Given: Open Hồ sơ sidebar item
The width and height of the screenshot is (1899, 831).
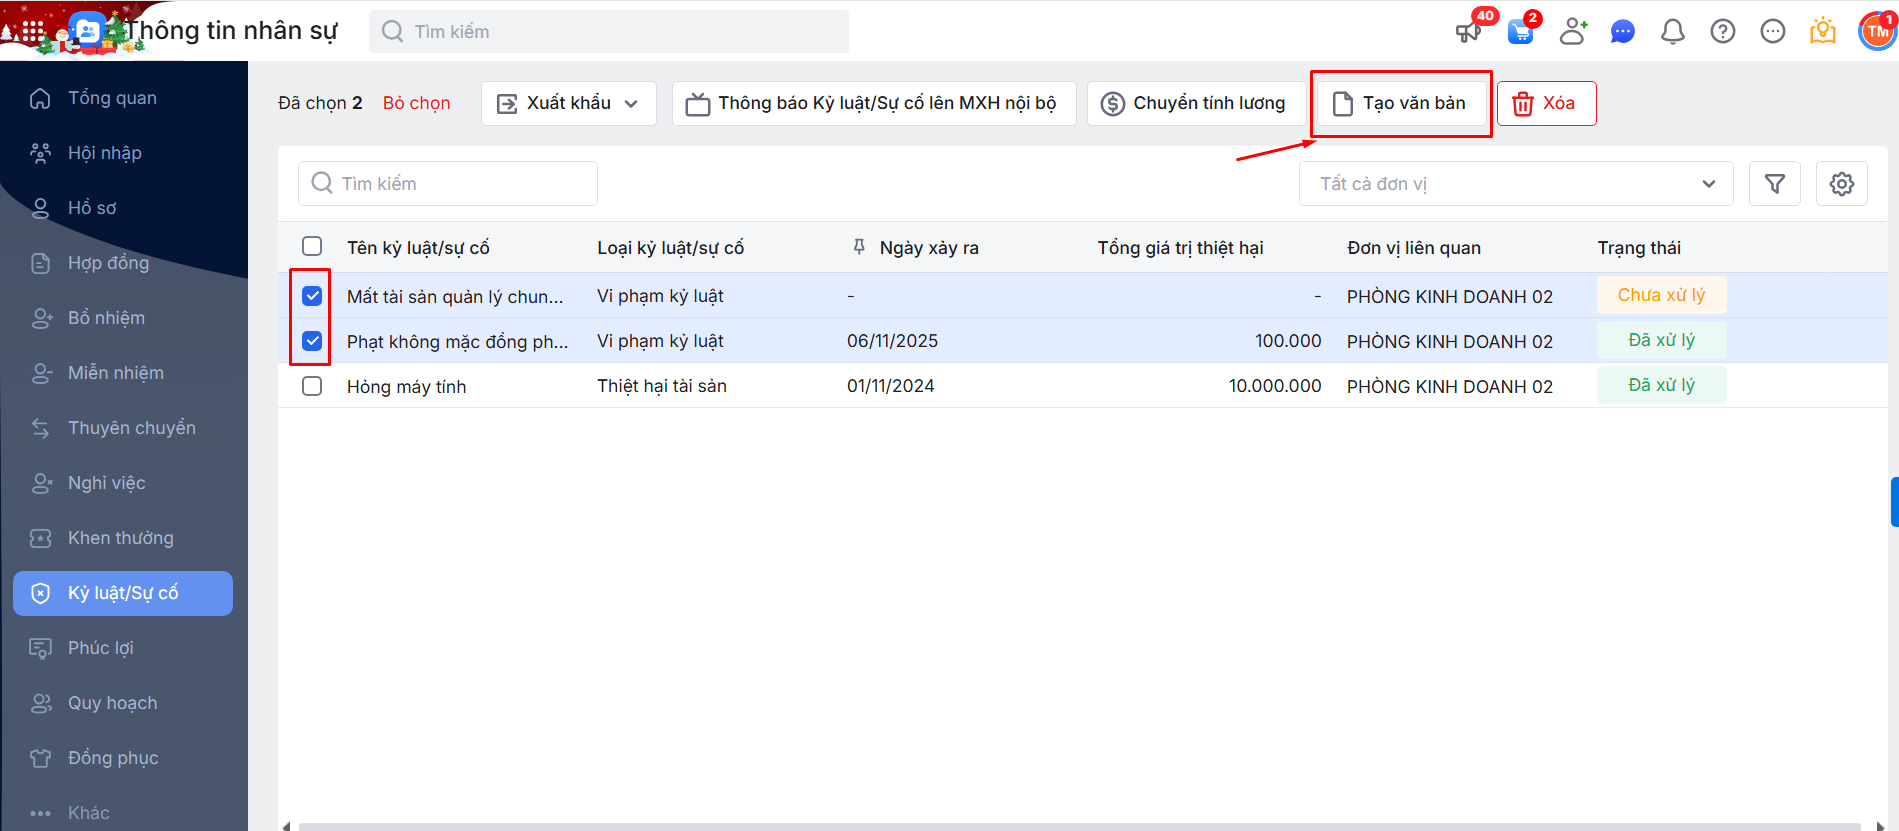Looking at the screenshot, I should click(123, 208).
